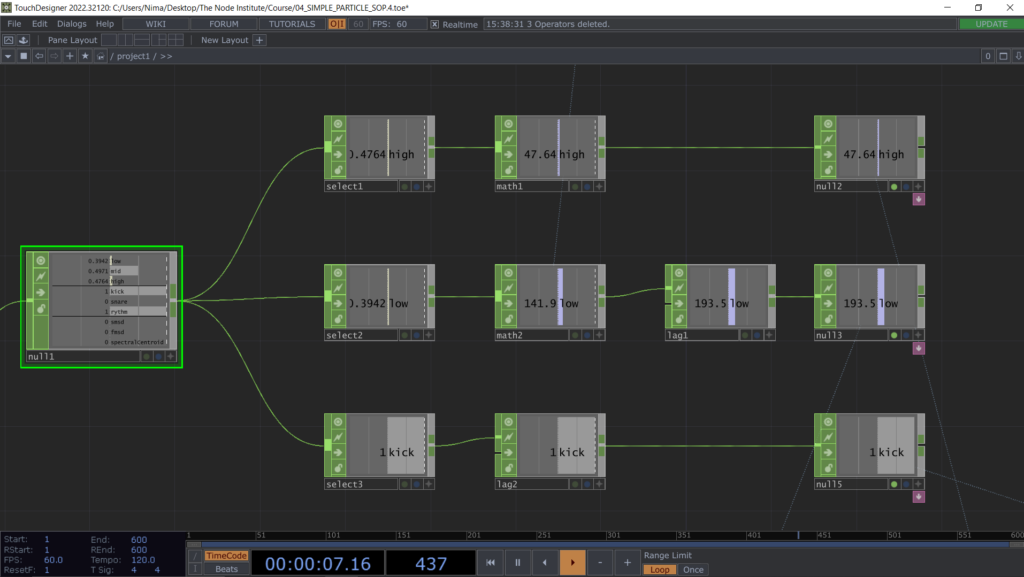The image size is (1024, 577).
Task: Toggle display flag on null3
Action: point(894,335)
